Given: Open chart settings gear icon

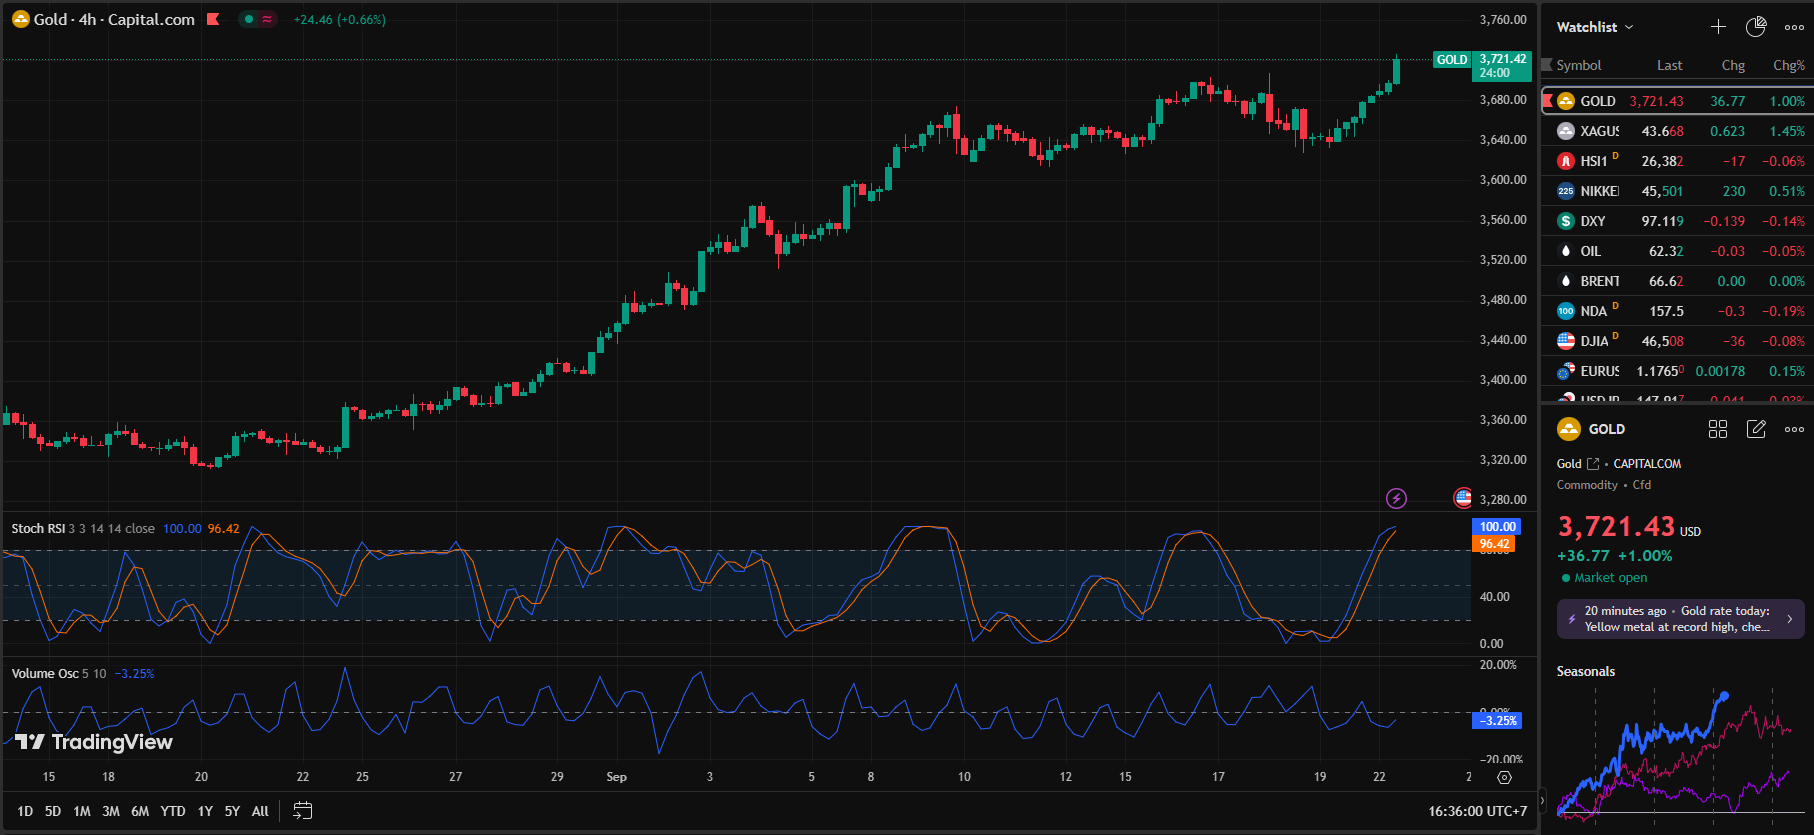Looking at the screenshot, I should [1504, 777].
